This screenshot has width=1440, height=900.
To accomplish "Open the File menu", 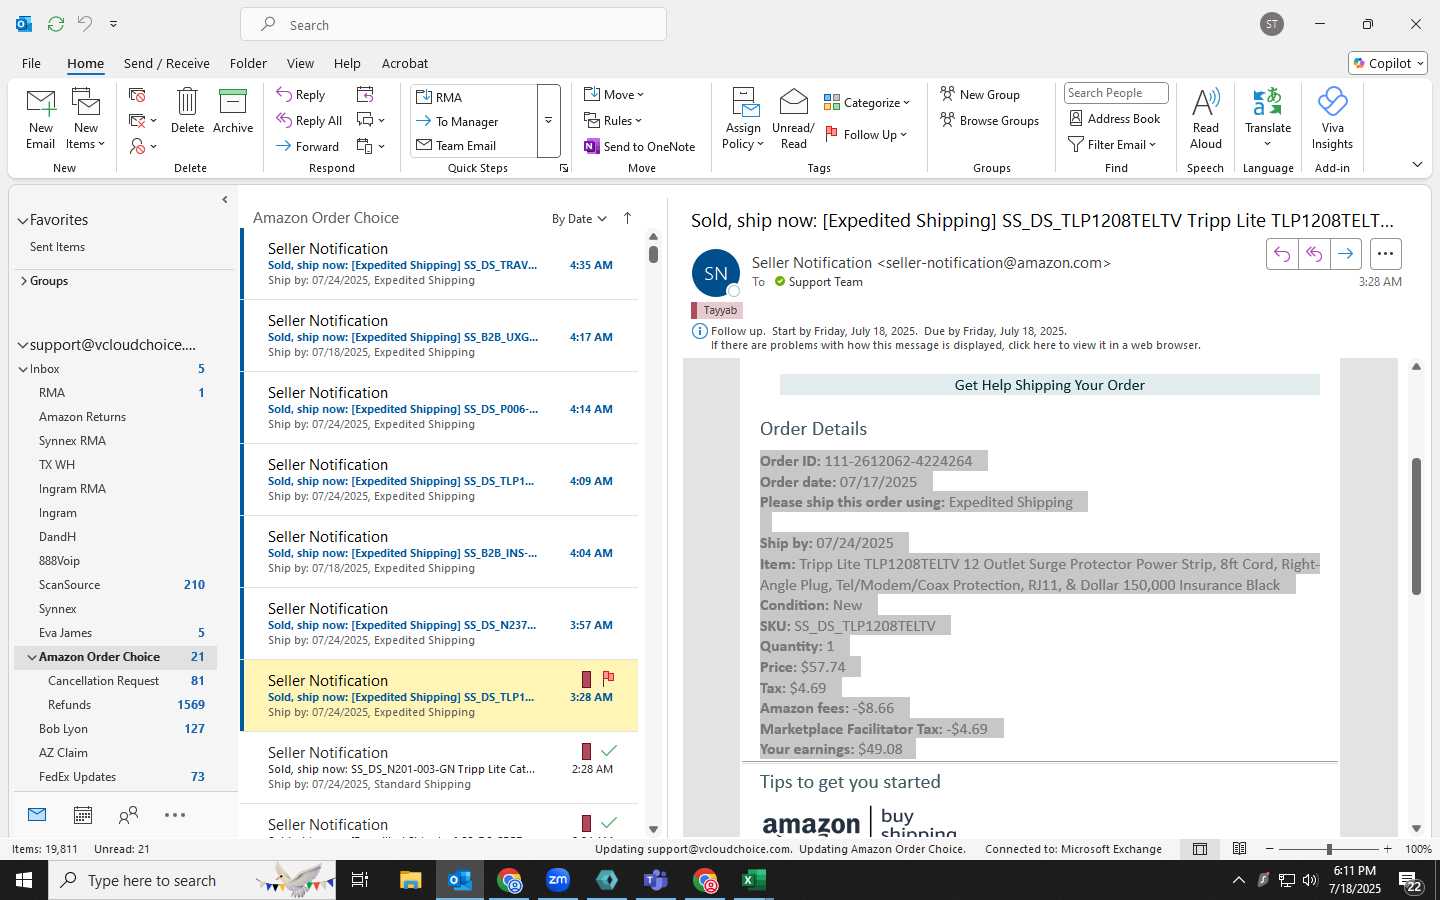I will [31, 63].
